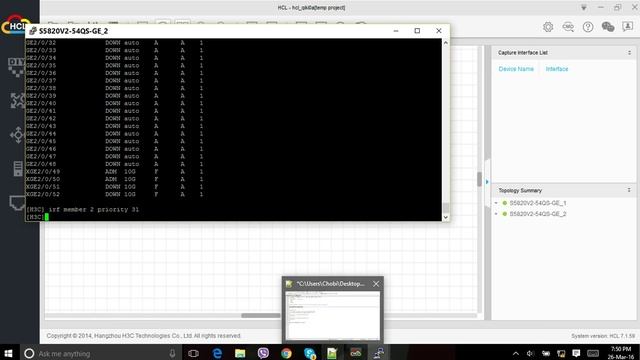The image size is (640, 360).
Task: Click the text 'irf member 2 priority 31'
Action: pyautogui.click(x=94, y=209)
